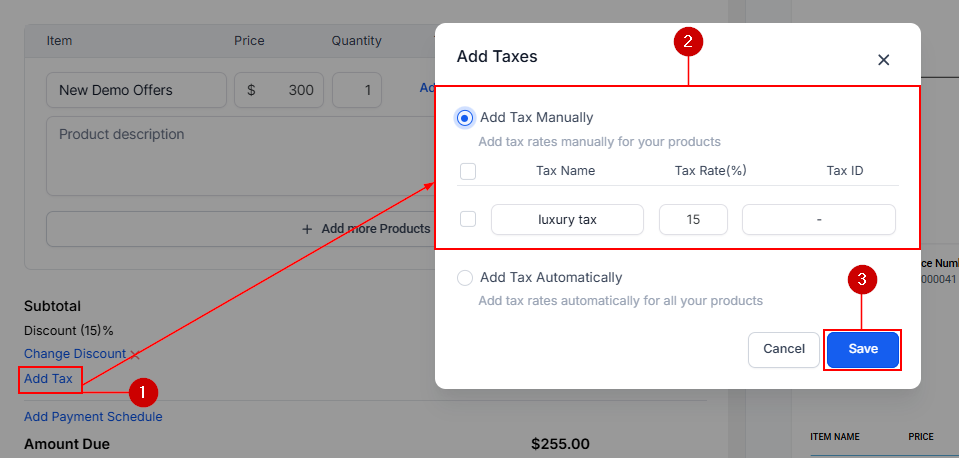Click into the Product description box
This screenshot has height=458, width=959.
click(240, 155)
